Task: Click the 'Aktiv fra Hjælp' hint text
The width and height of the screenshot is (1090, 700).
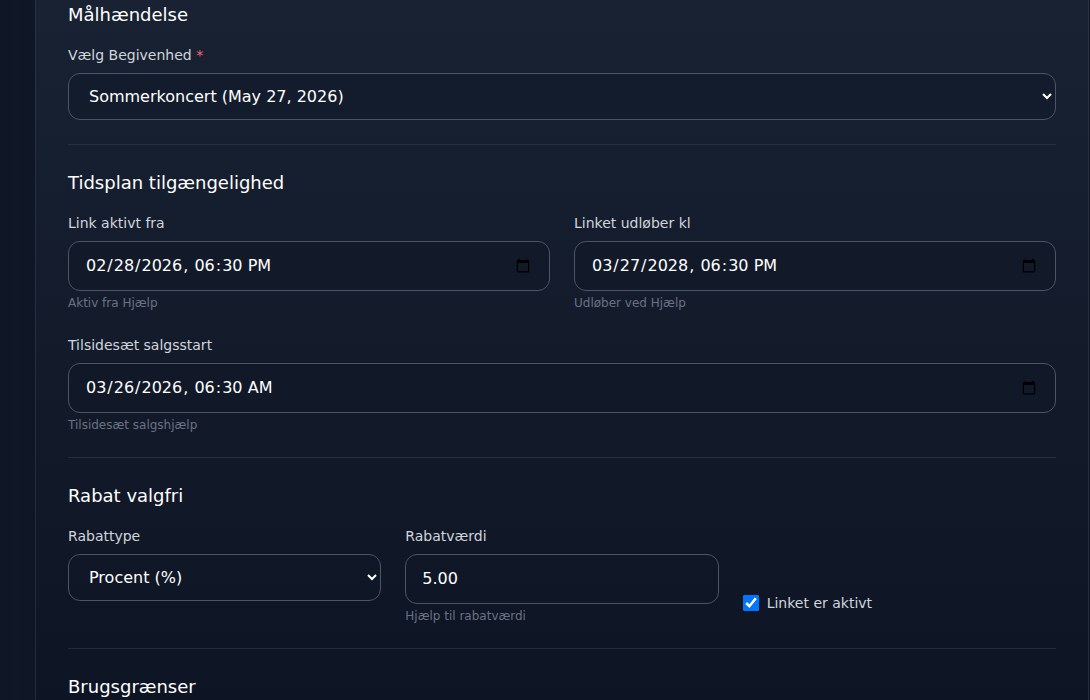Action: pyautogui.click(x=113, y=302)
